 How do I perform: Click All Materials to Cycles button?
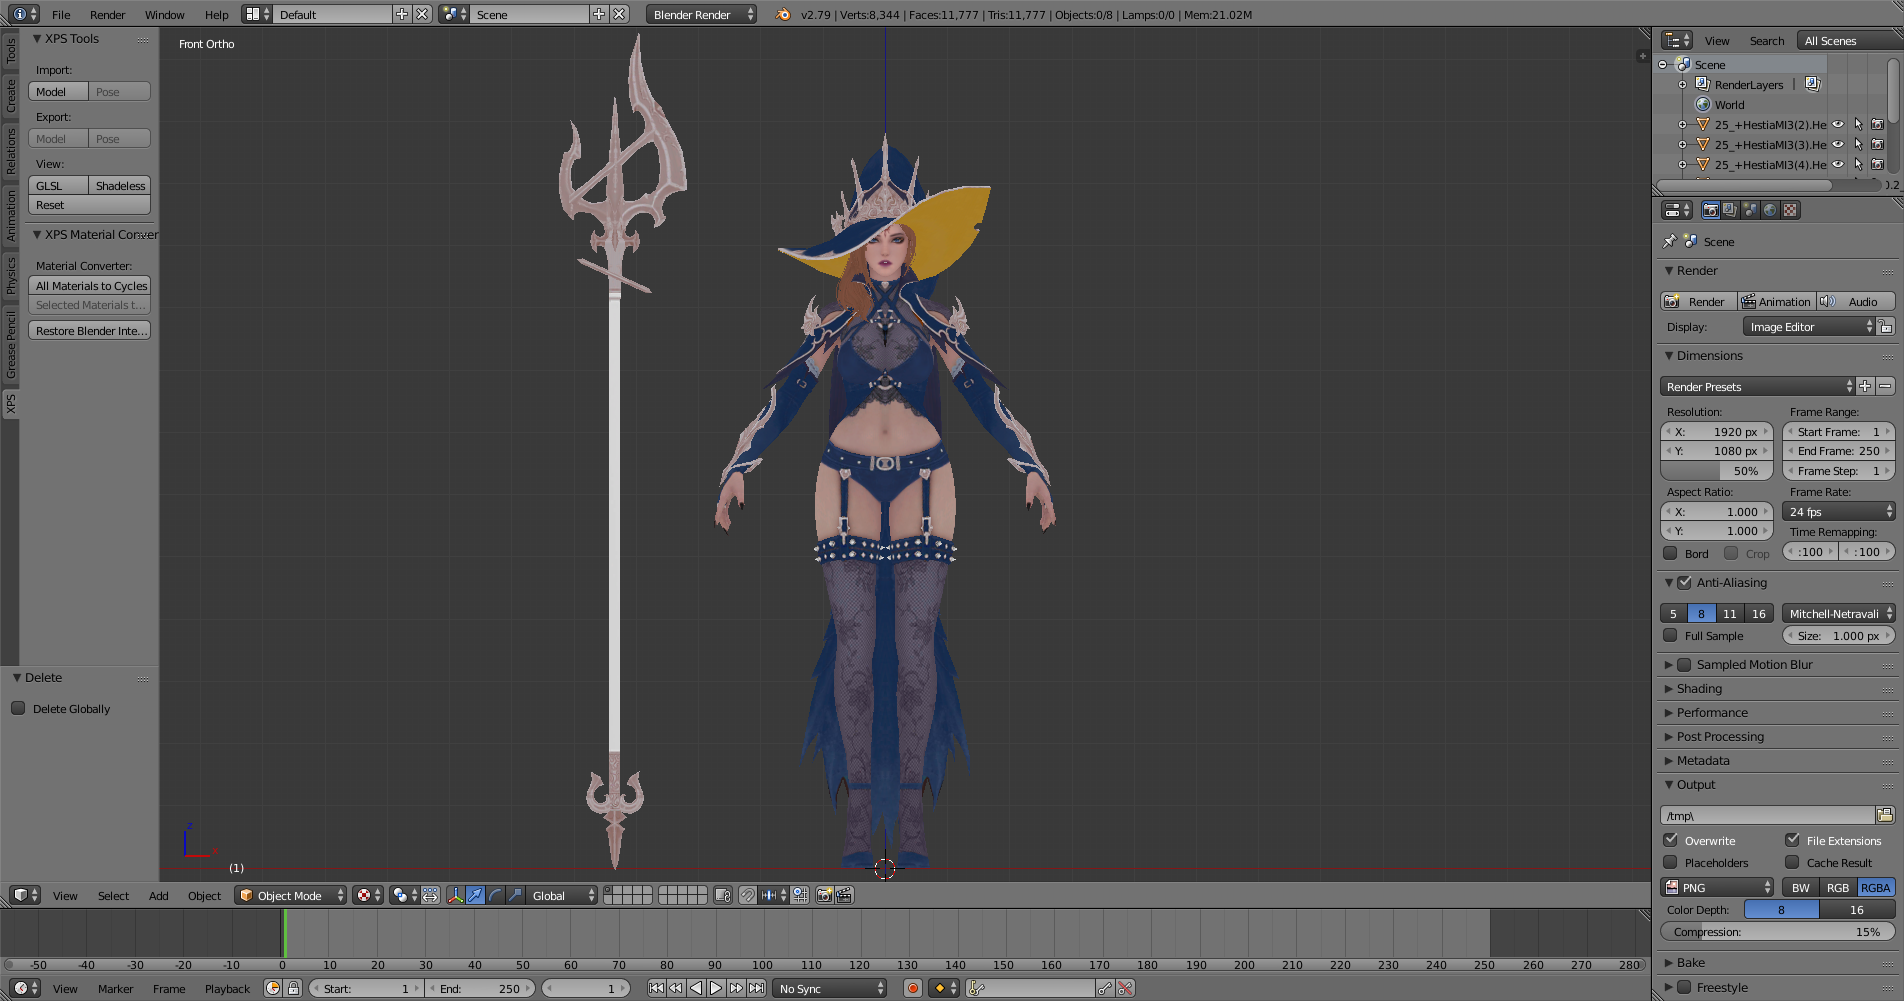(90, 285)
